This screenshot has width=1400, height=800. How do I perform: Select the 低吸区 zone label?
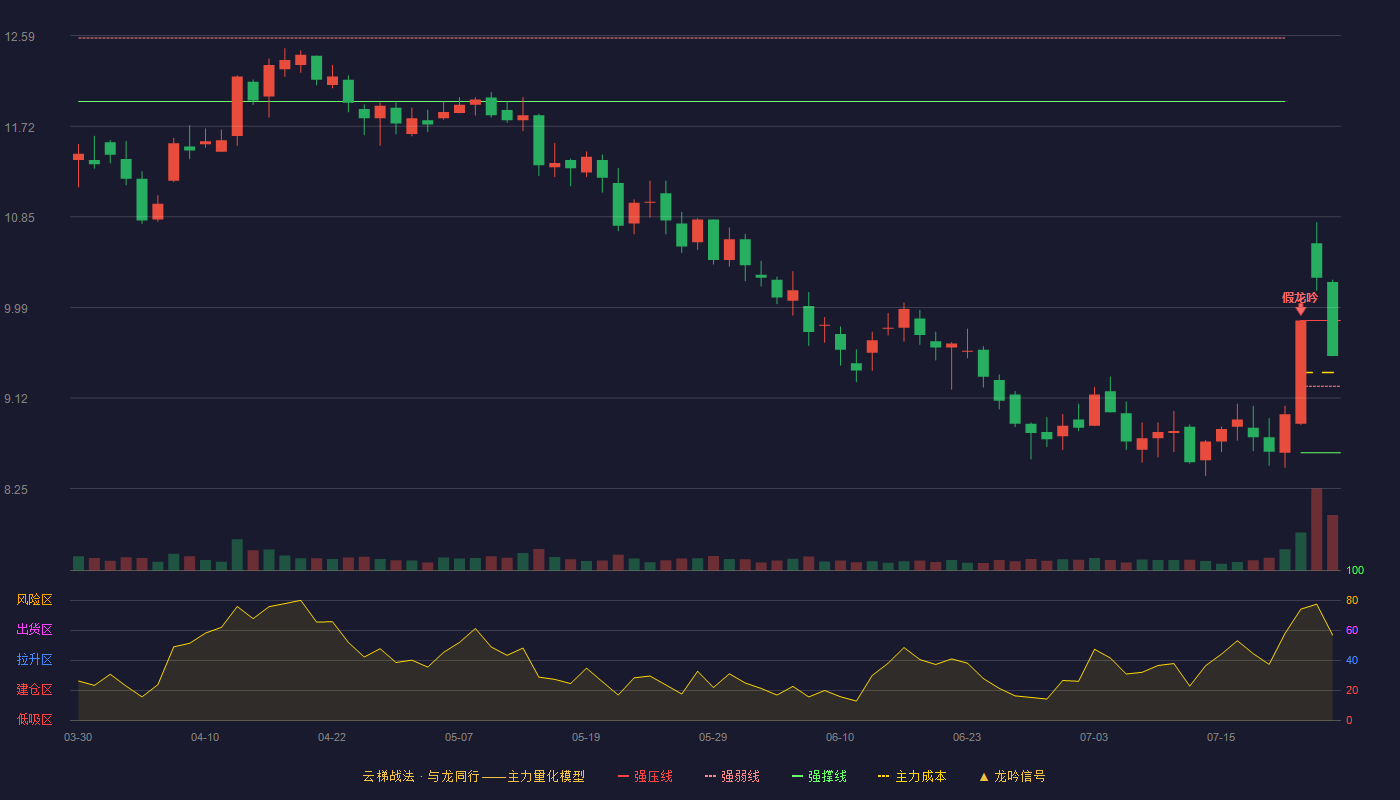(34, 719)
